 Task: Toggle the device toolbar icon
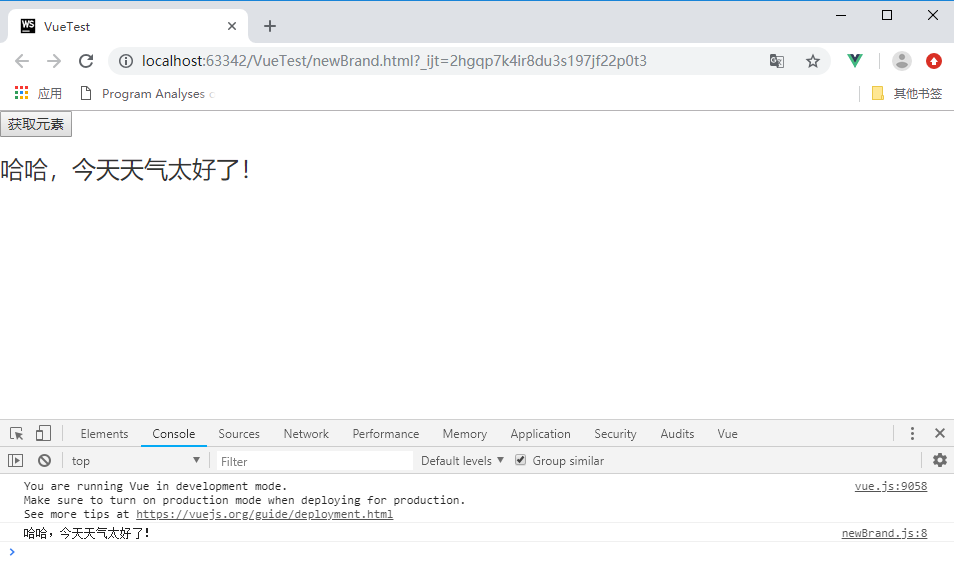tap(43, 433)
